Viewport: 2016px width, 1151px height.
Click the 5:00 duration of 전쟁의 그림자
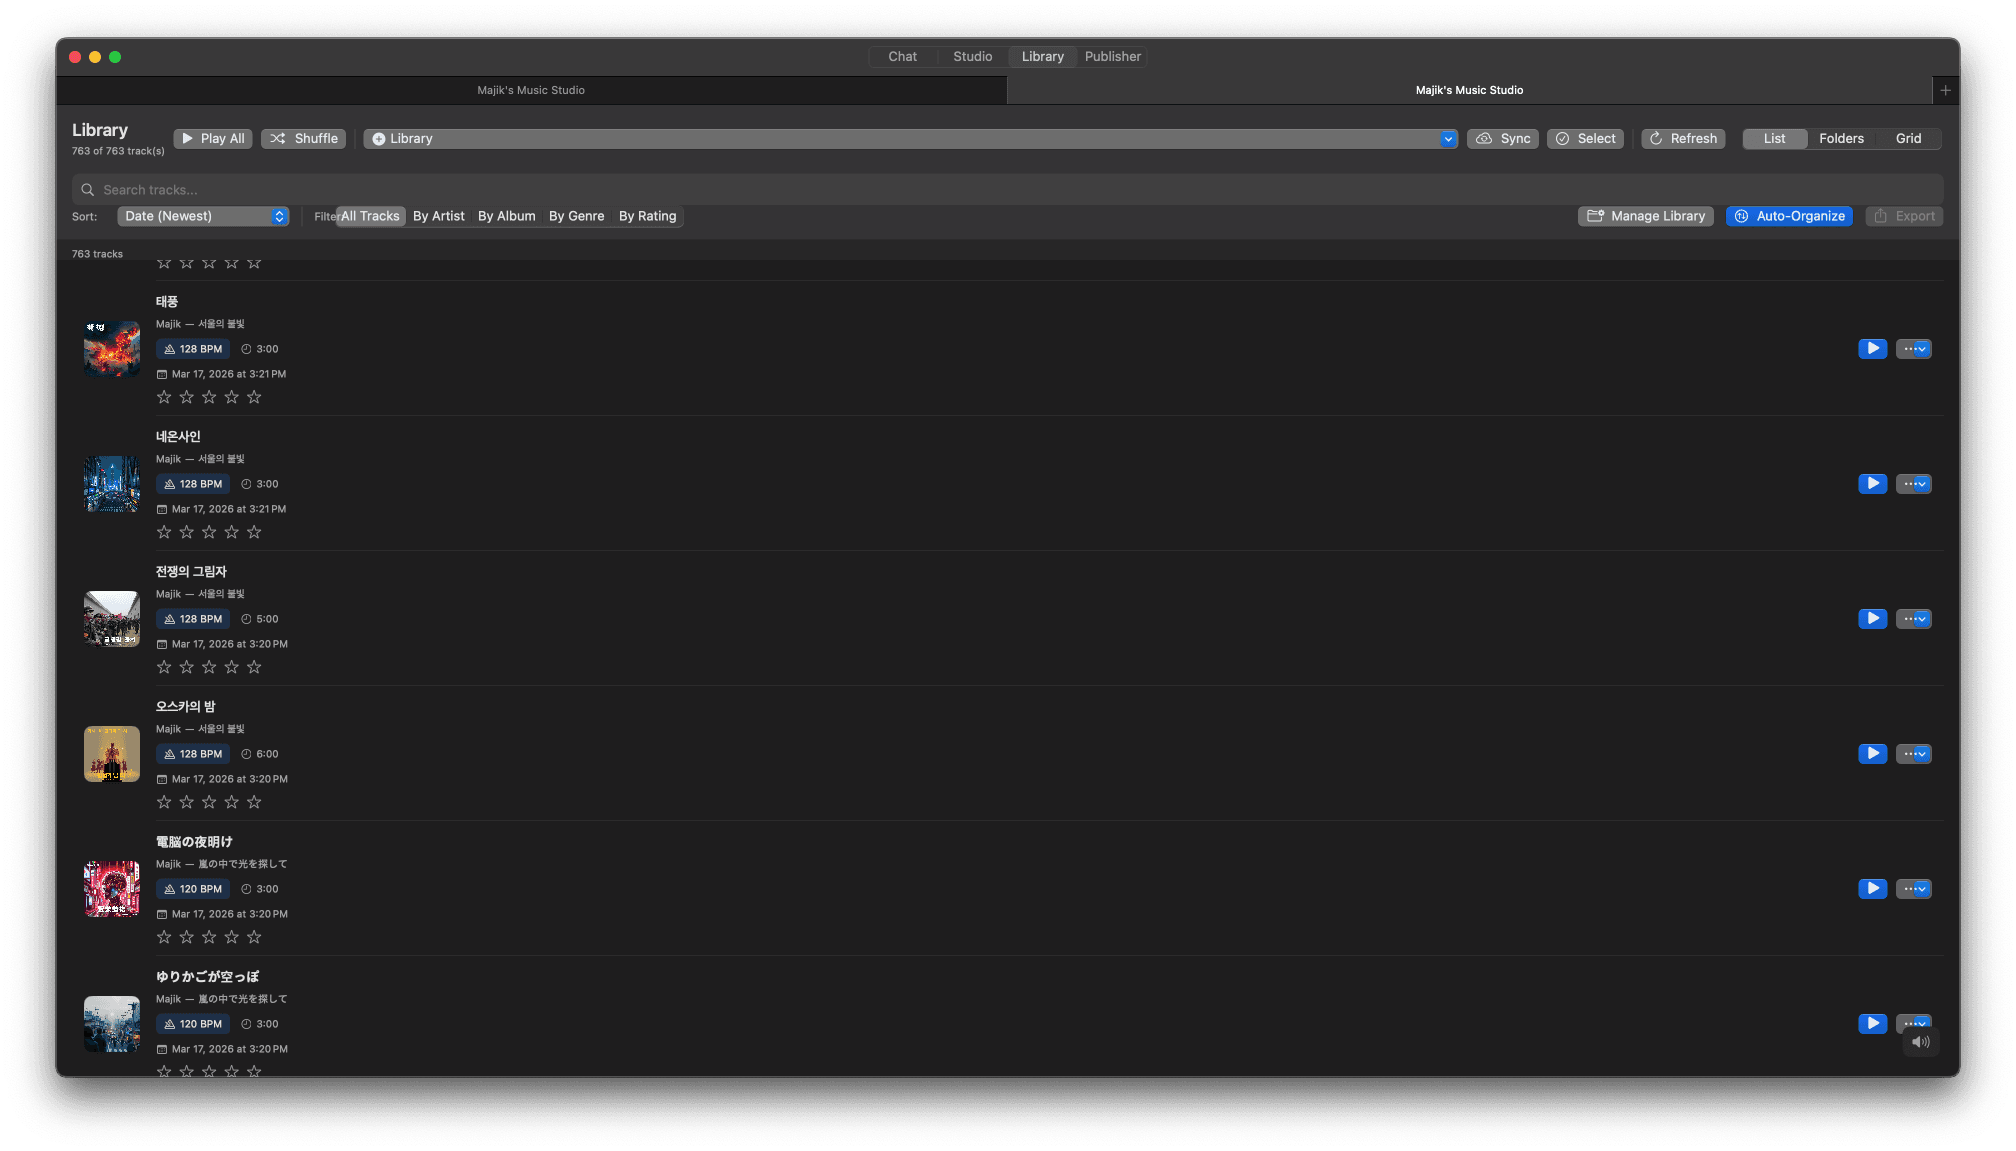260,619
